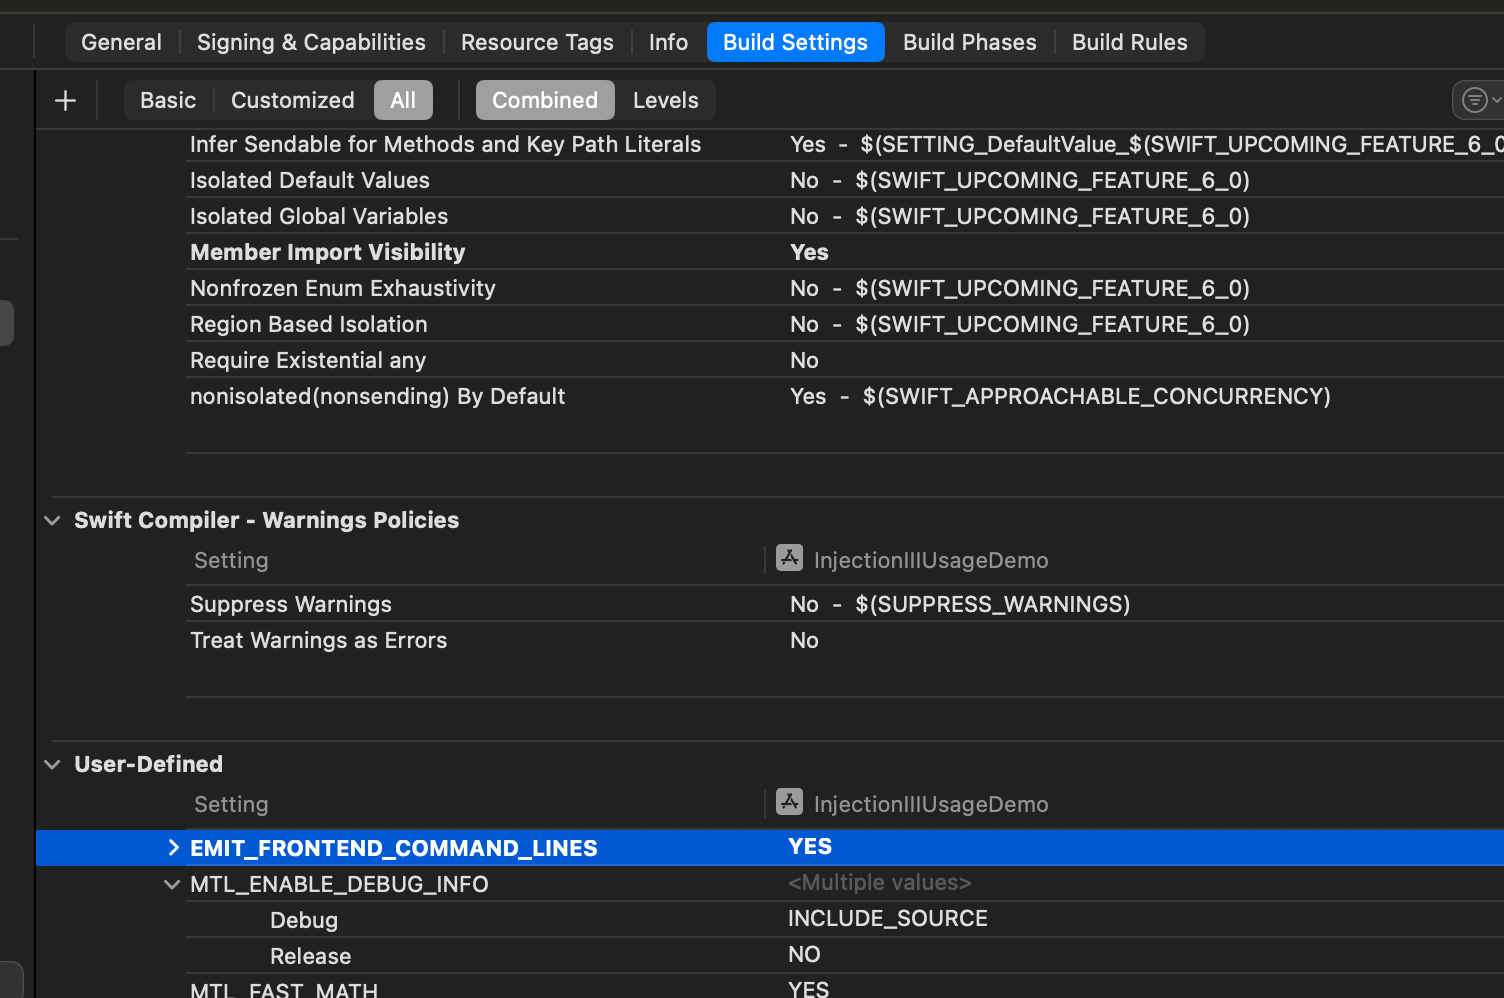Switch to Basic settings filter

(168, 100)
